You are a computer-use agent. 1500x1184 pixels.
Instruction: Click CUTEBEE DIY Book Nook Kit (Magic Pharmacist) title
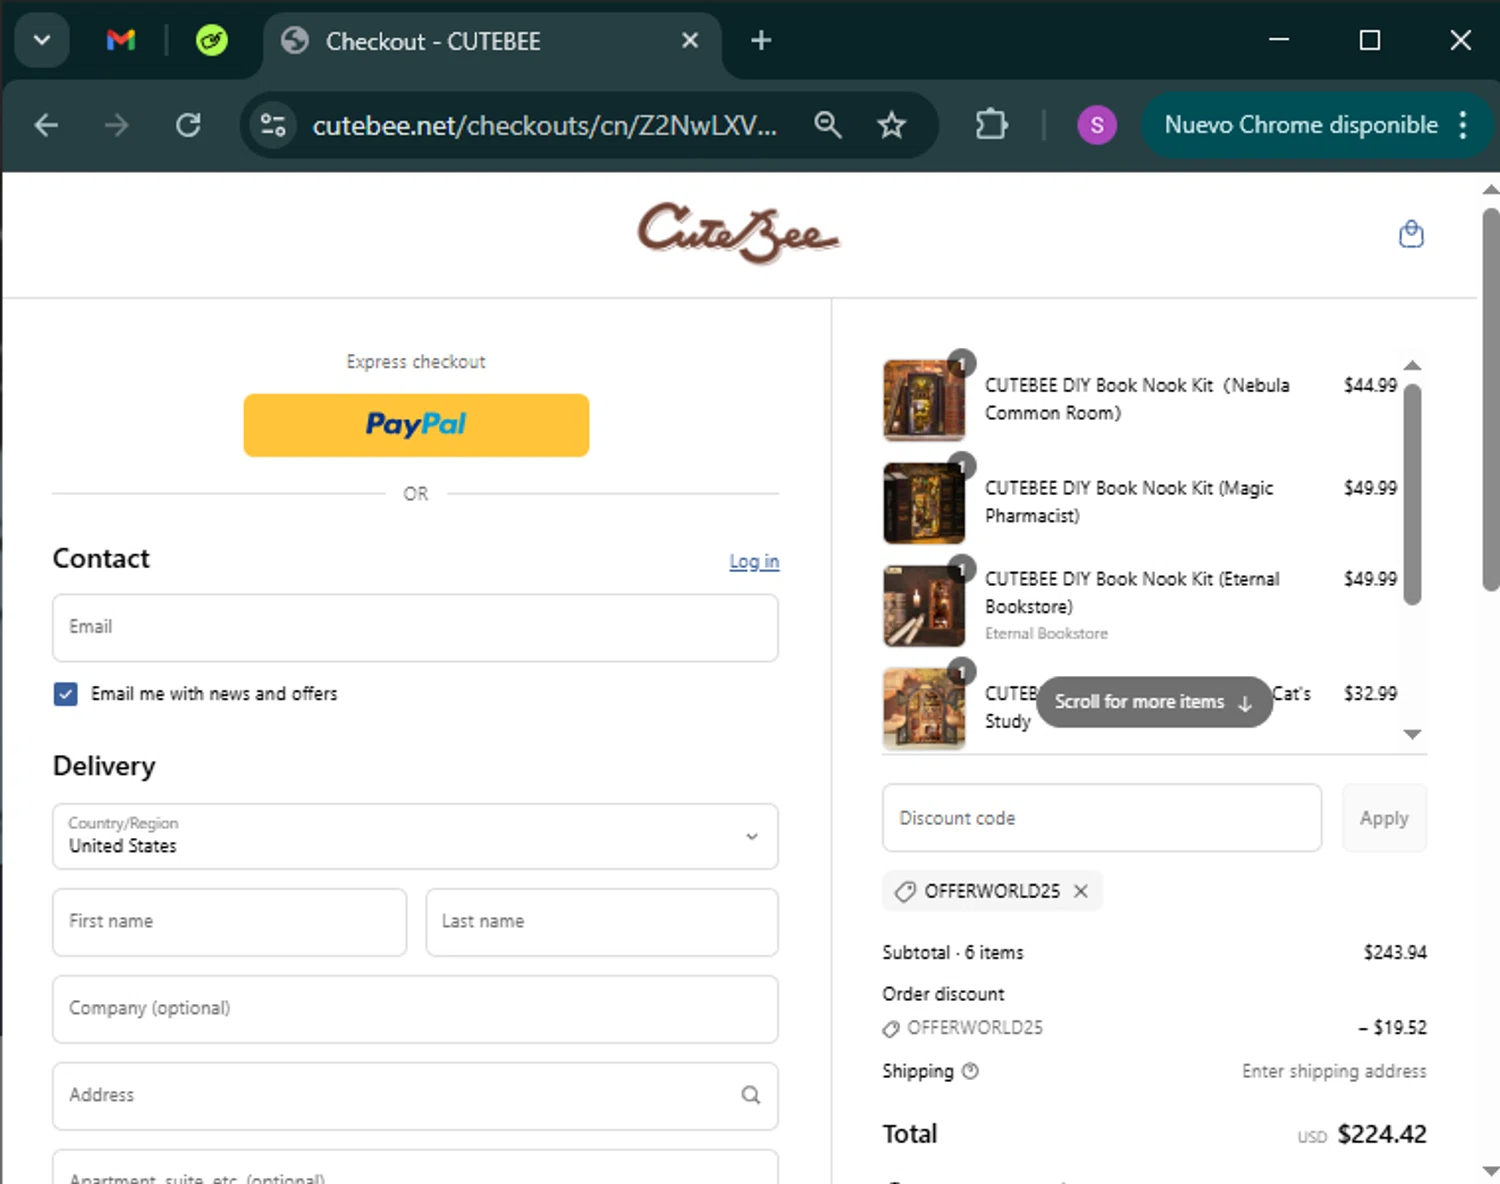[x=1129, y=502]
